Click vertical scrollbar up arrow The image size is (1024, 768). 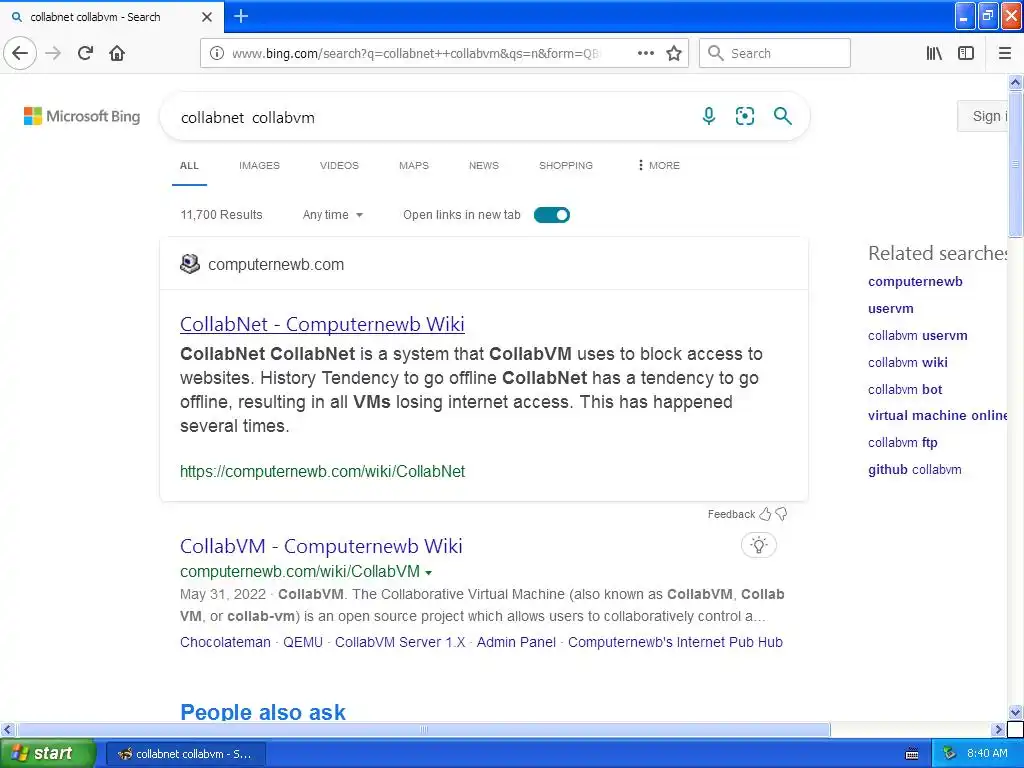(x=1016, y=82)
